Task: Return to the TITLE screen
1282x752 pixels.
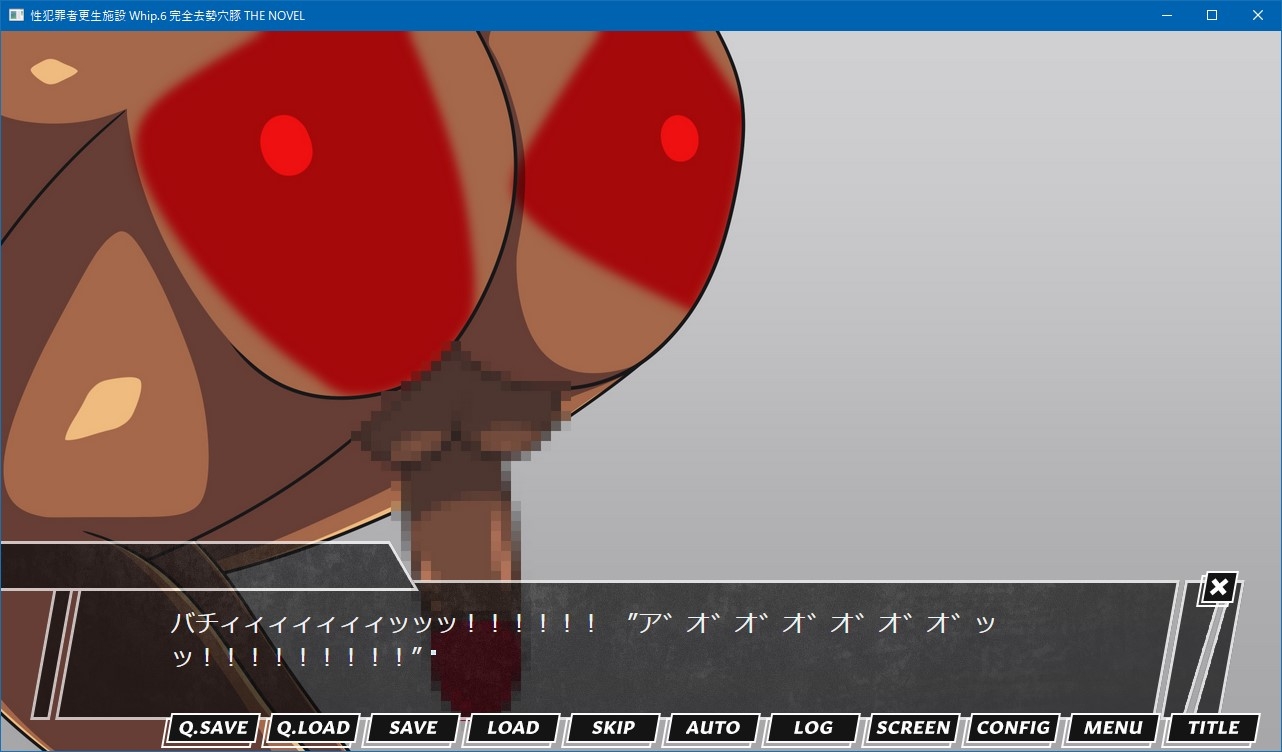Action: point(1213,728)
